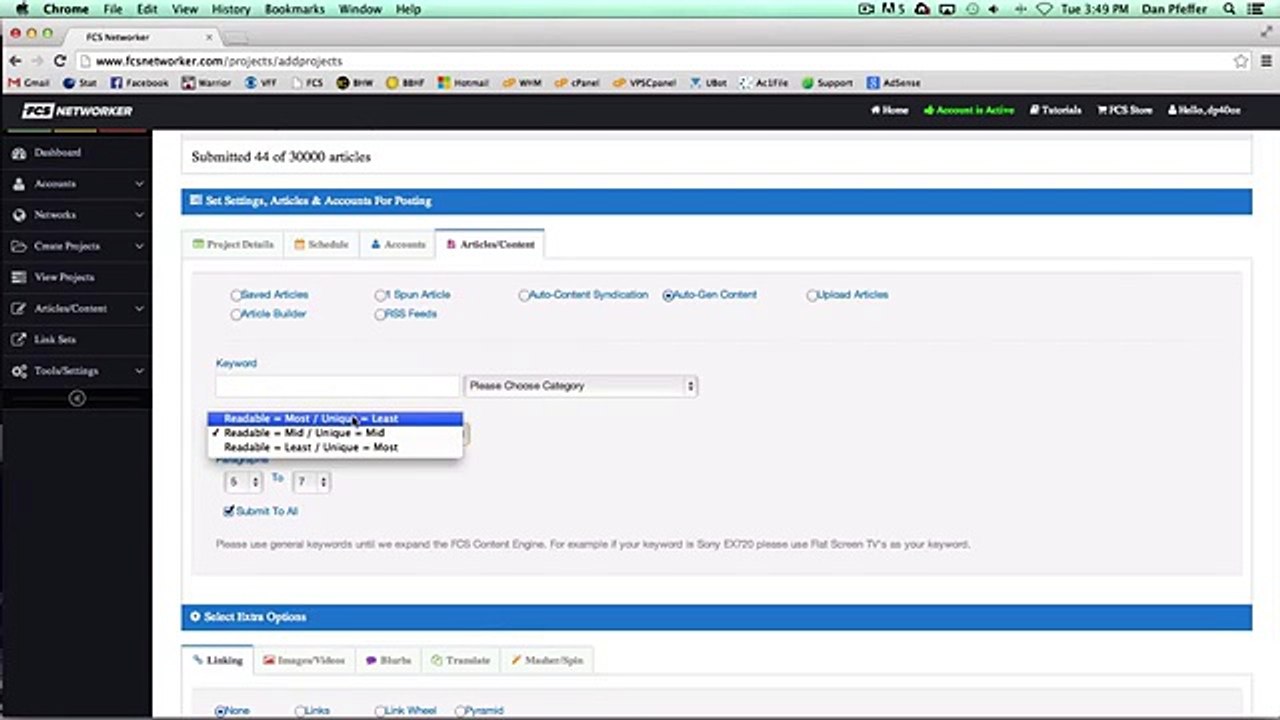The image size is (1280, 720).
Task: Select the Upload Articles radio
Action: coord(812,295)
